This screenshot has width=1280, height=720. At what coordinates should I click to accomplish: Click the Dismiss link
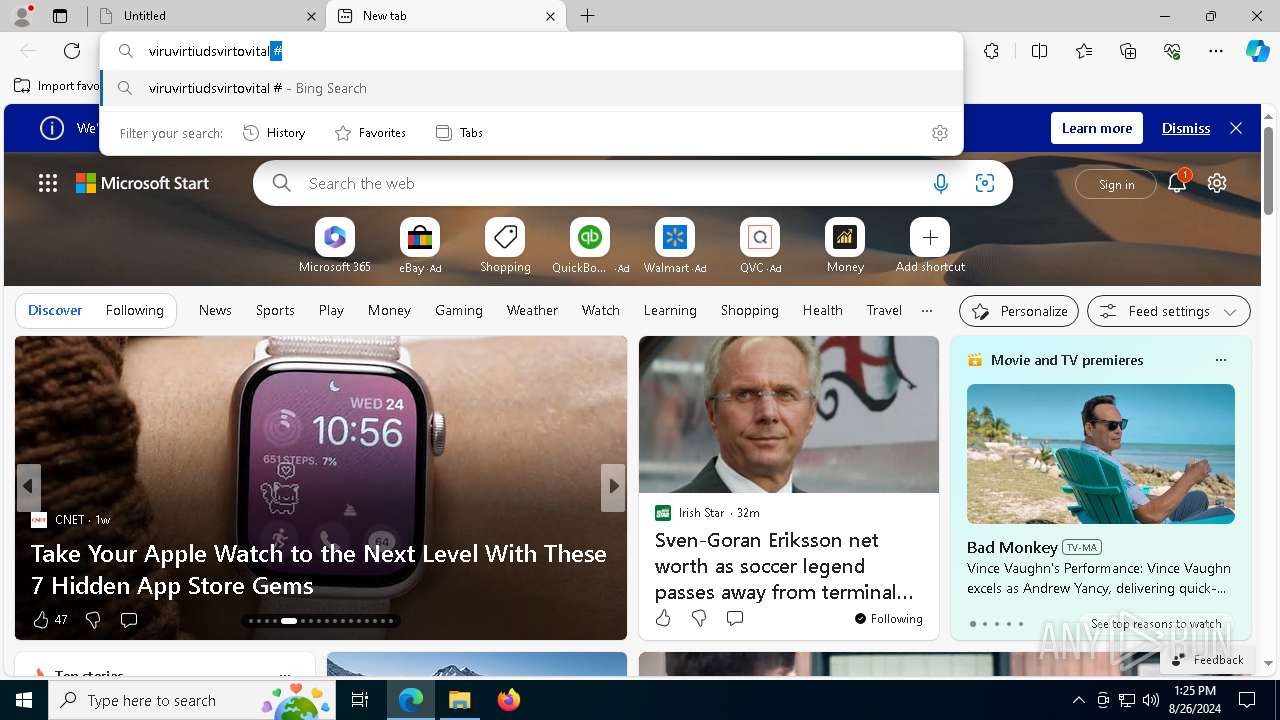1186,128
